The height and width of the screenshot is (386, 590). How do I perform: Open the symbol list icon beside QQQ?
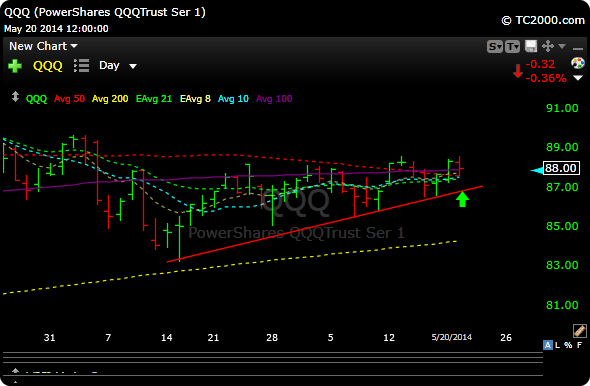pyautogui.click(x=81, y=65)
